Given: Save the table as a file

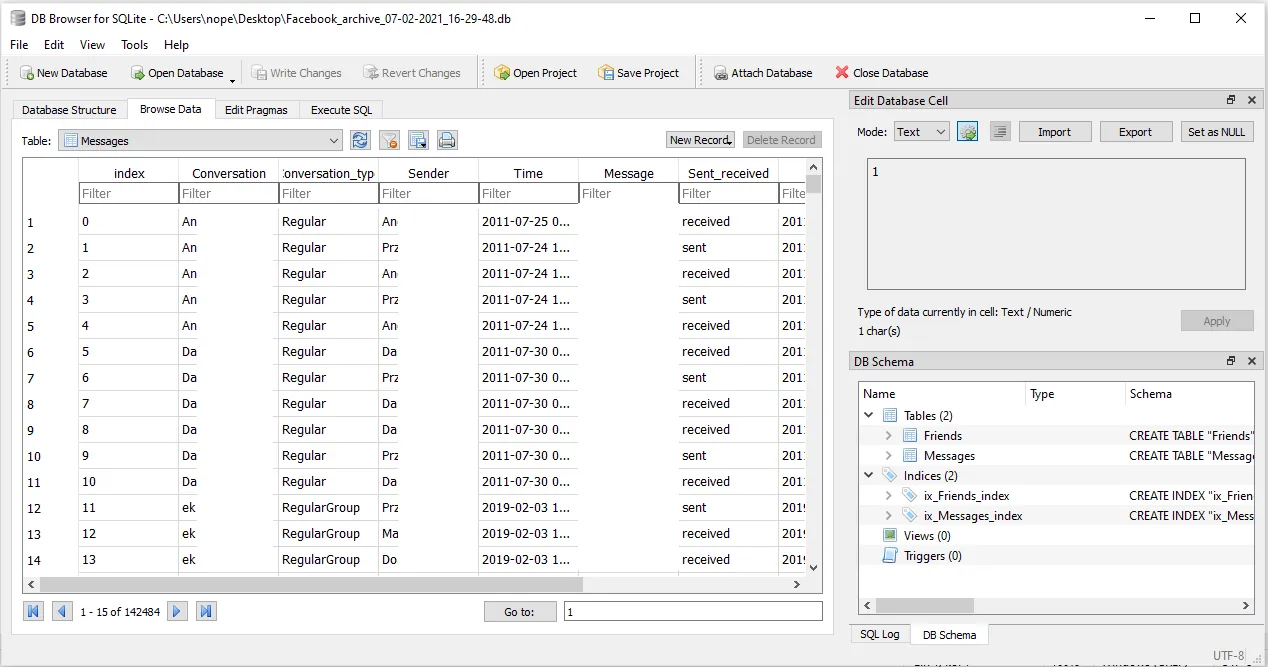Looking at the screenshot, I should [x=418, y=140].
